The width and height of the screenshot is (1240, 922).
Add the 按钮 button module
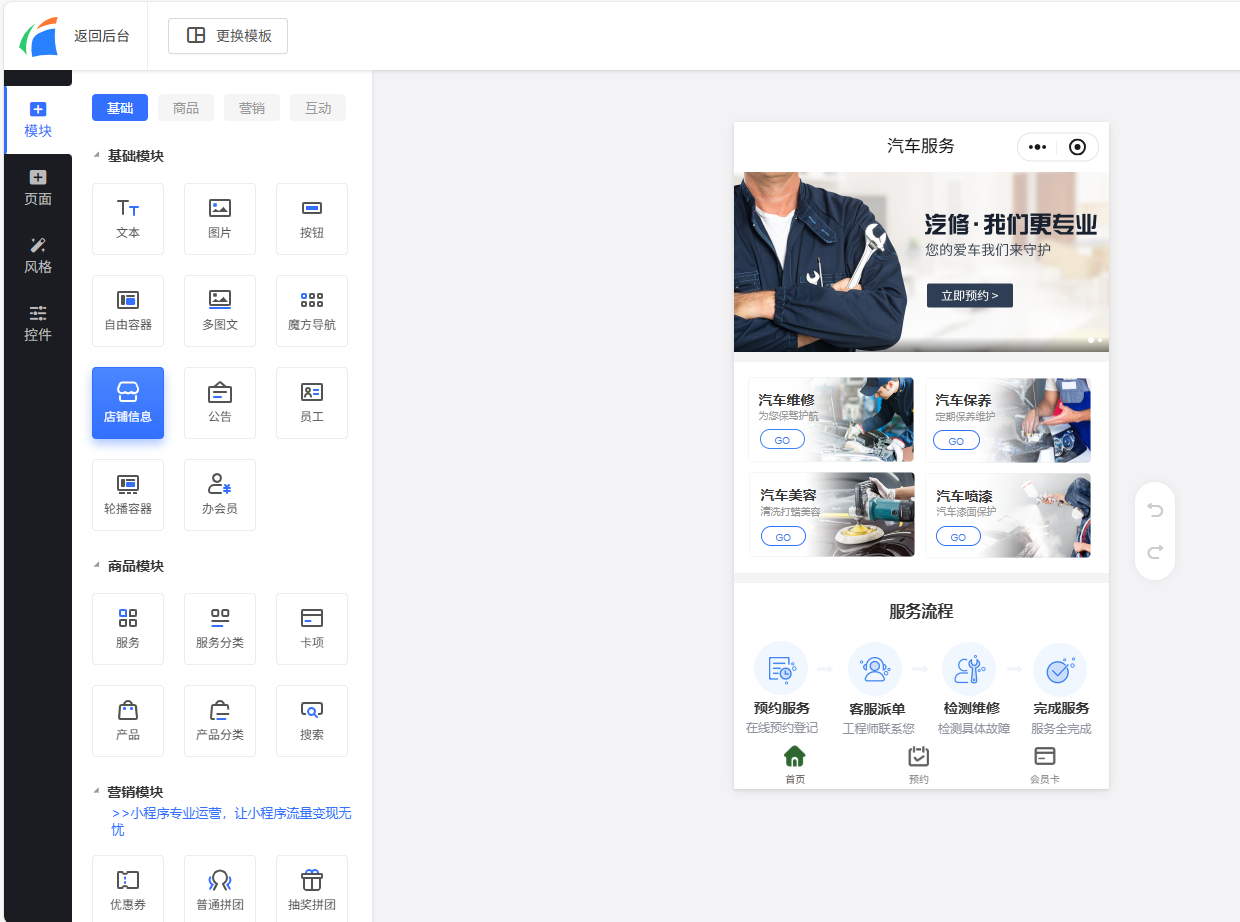click(312, 219)
